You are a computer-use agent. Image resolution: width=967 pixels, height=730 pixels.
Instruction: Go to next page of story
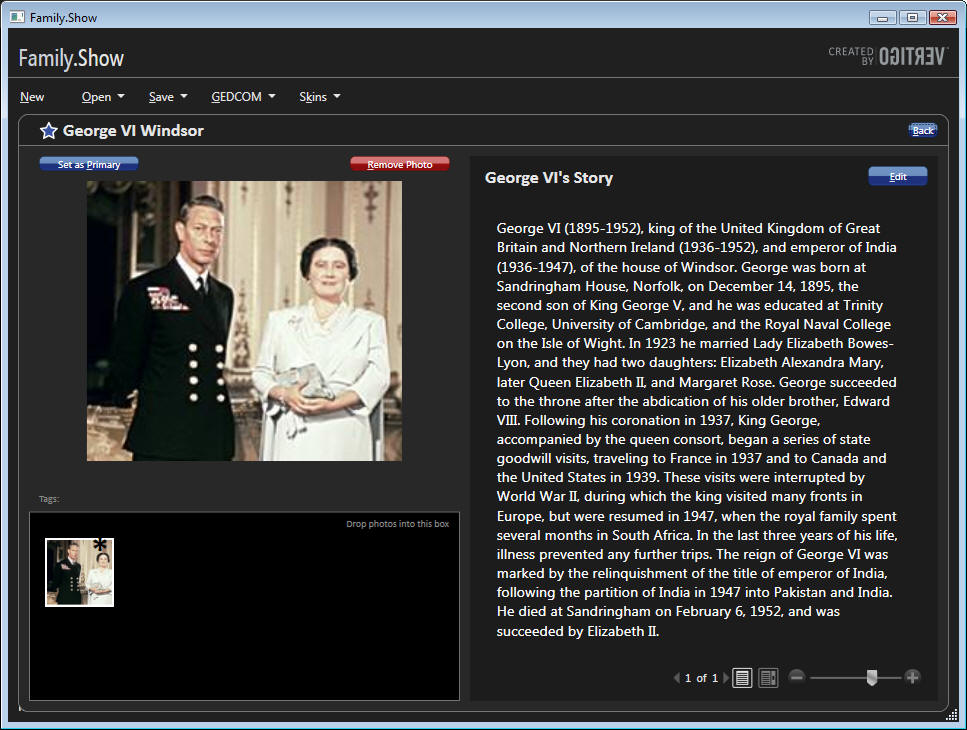click(x=726, y=678)
